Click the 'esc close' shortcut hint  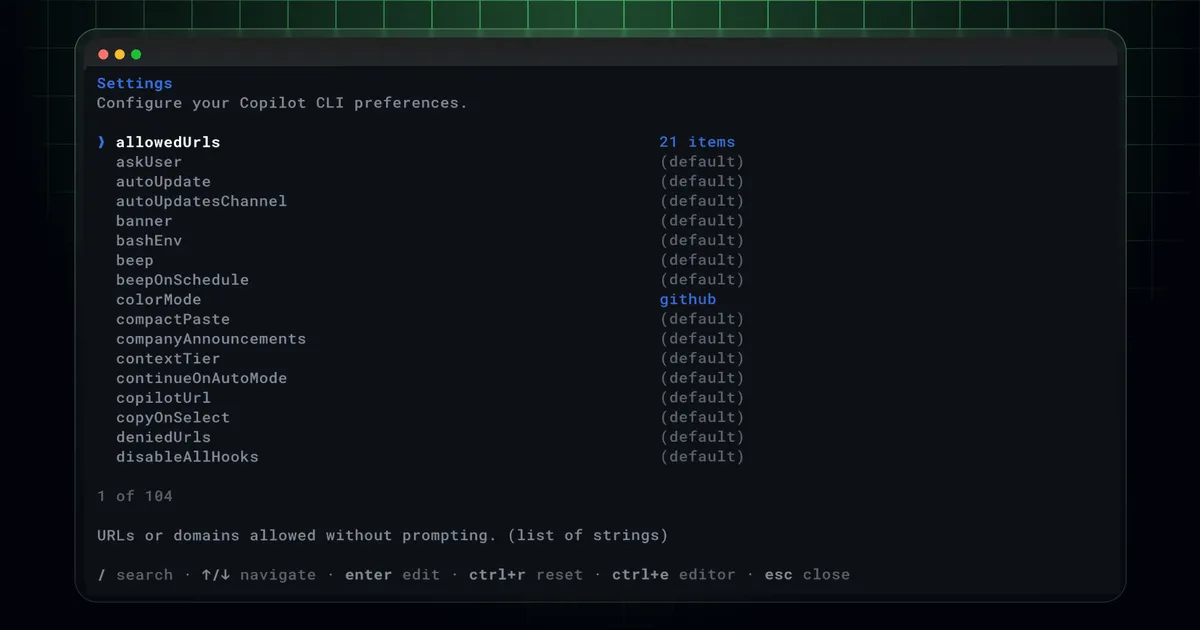coord(807,575)
